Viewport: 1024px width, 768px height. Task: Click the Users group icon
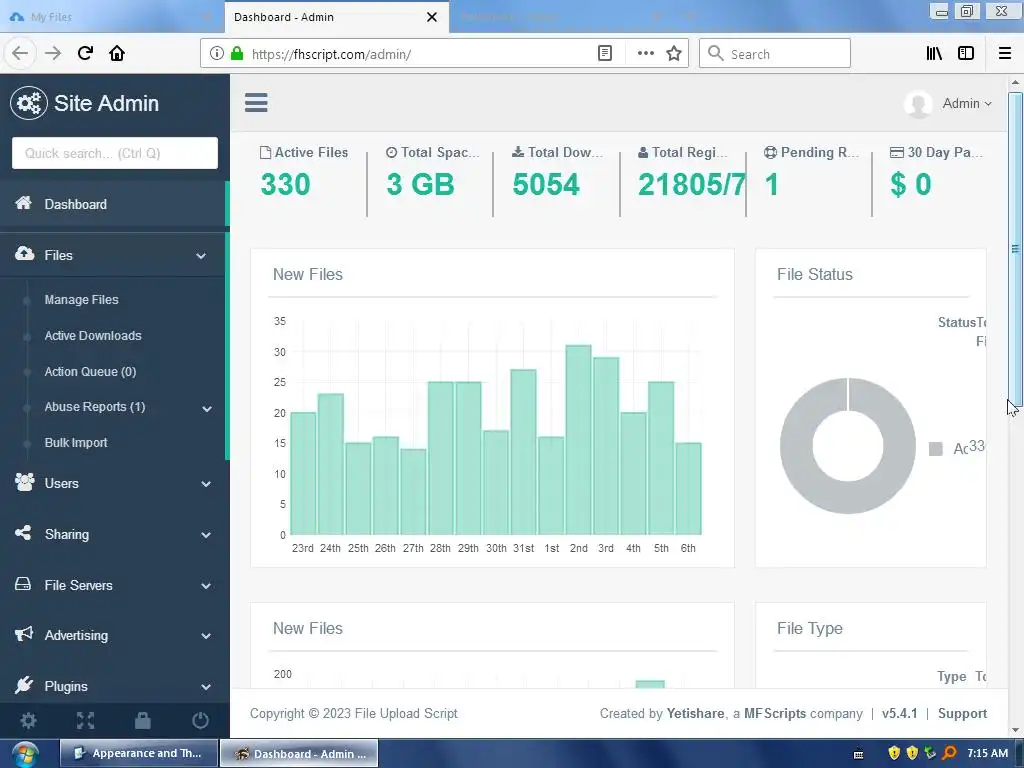click(x=25, y=482)
